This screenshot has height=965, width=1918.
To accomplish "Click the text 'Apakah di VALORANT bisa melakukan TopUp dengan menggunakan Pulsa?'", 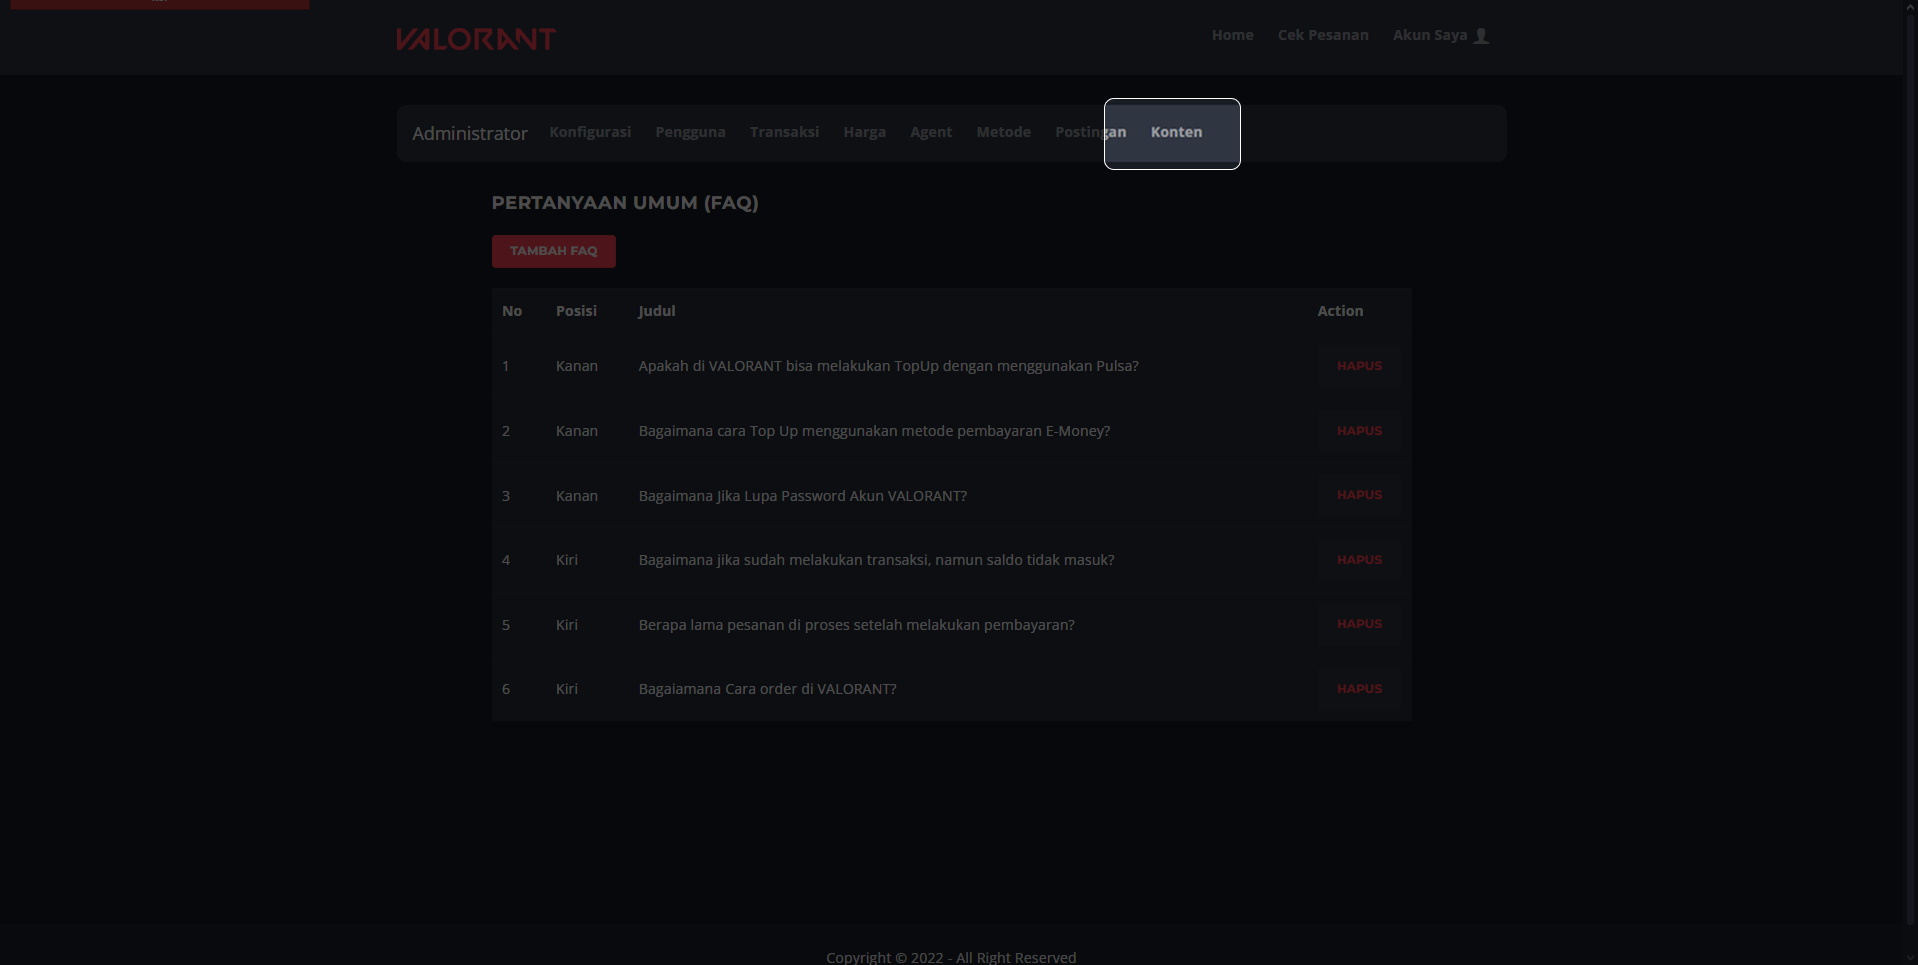I will [x=888, y=366].
